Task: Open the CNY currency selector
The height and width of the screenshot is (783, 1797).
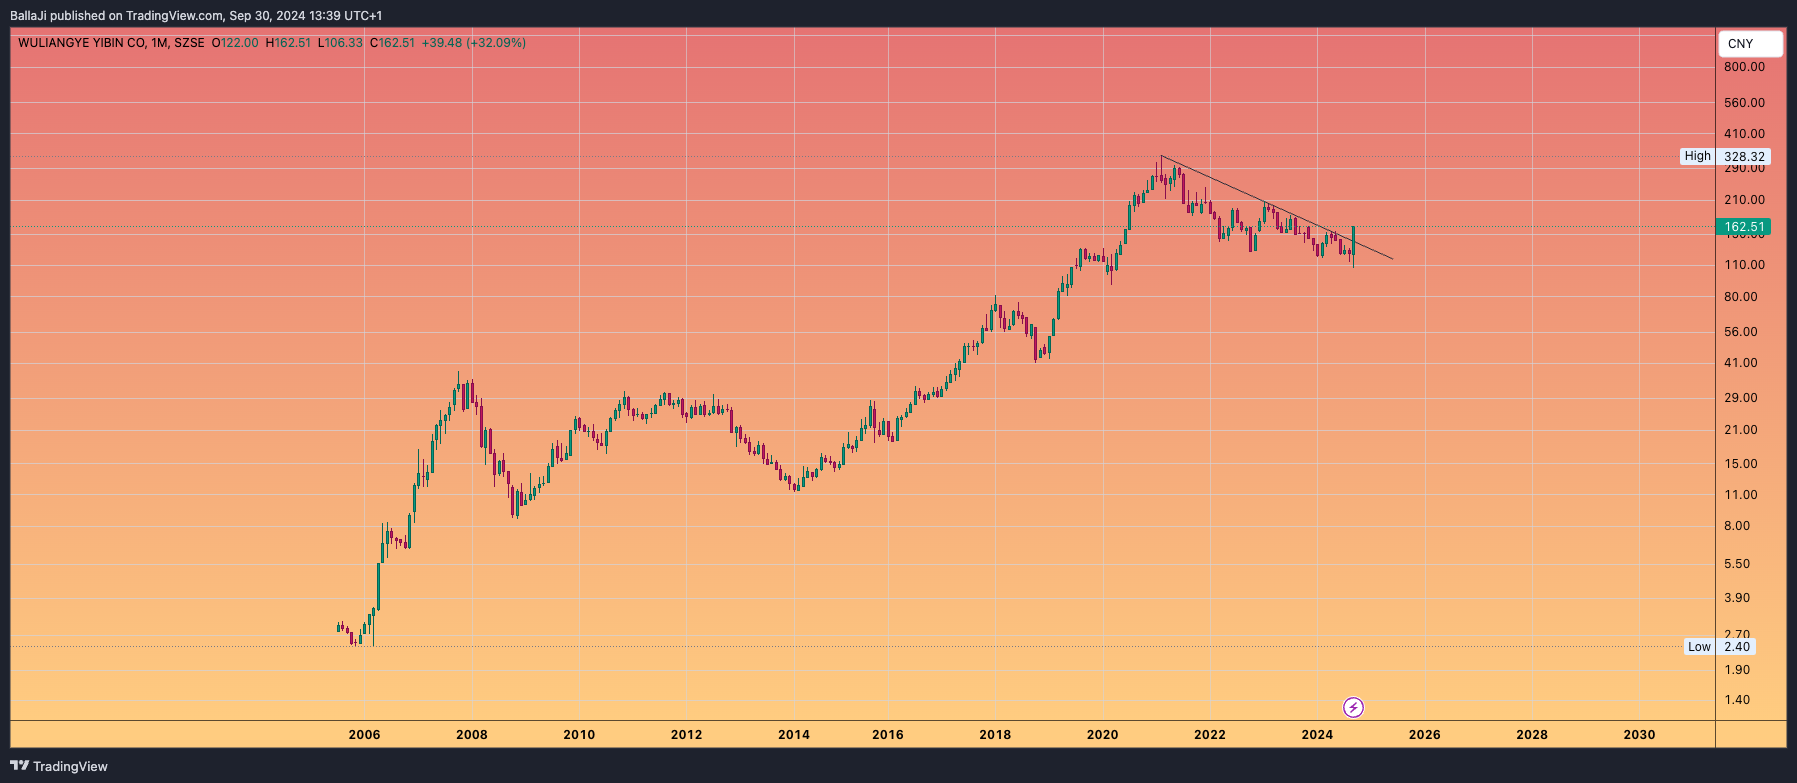Action: tap(1750, 44)
